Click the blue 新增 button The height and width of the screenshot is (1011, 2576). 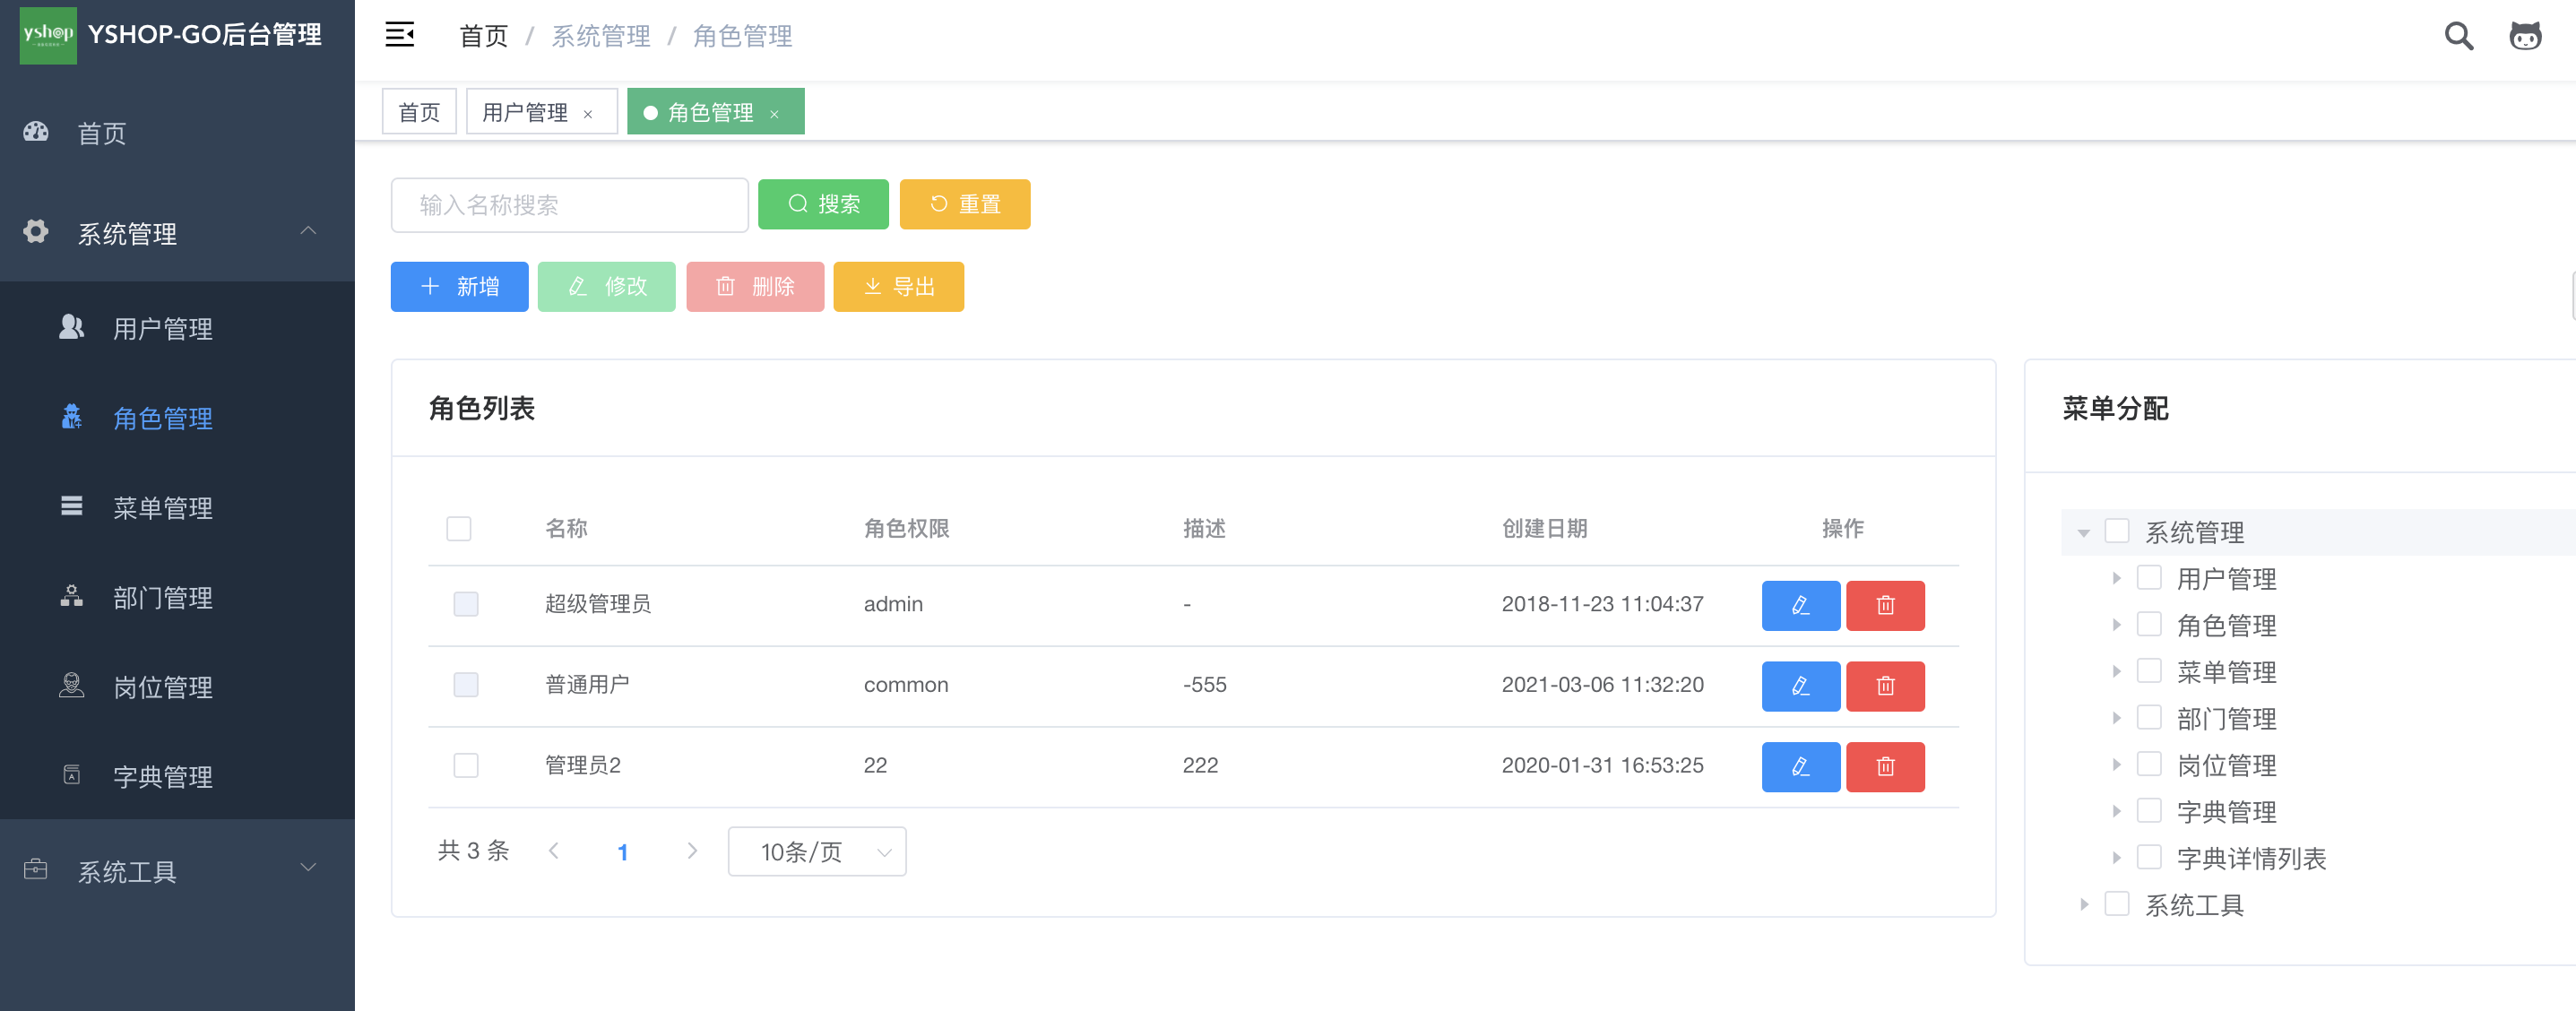459,287
